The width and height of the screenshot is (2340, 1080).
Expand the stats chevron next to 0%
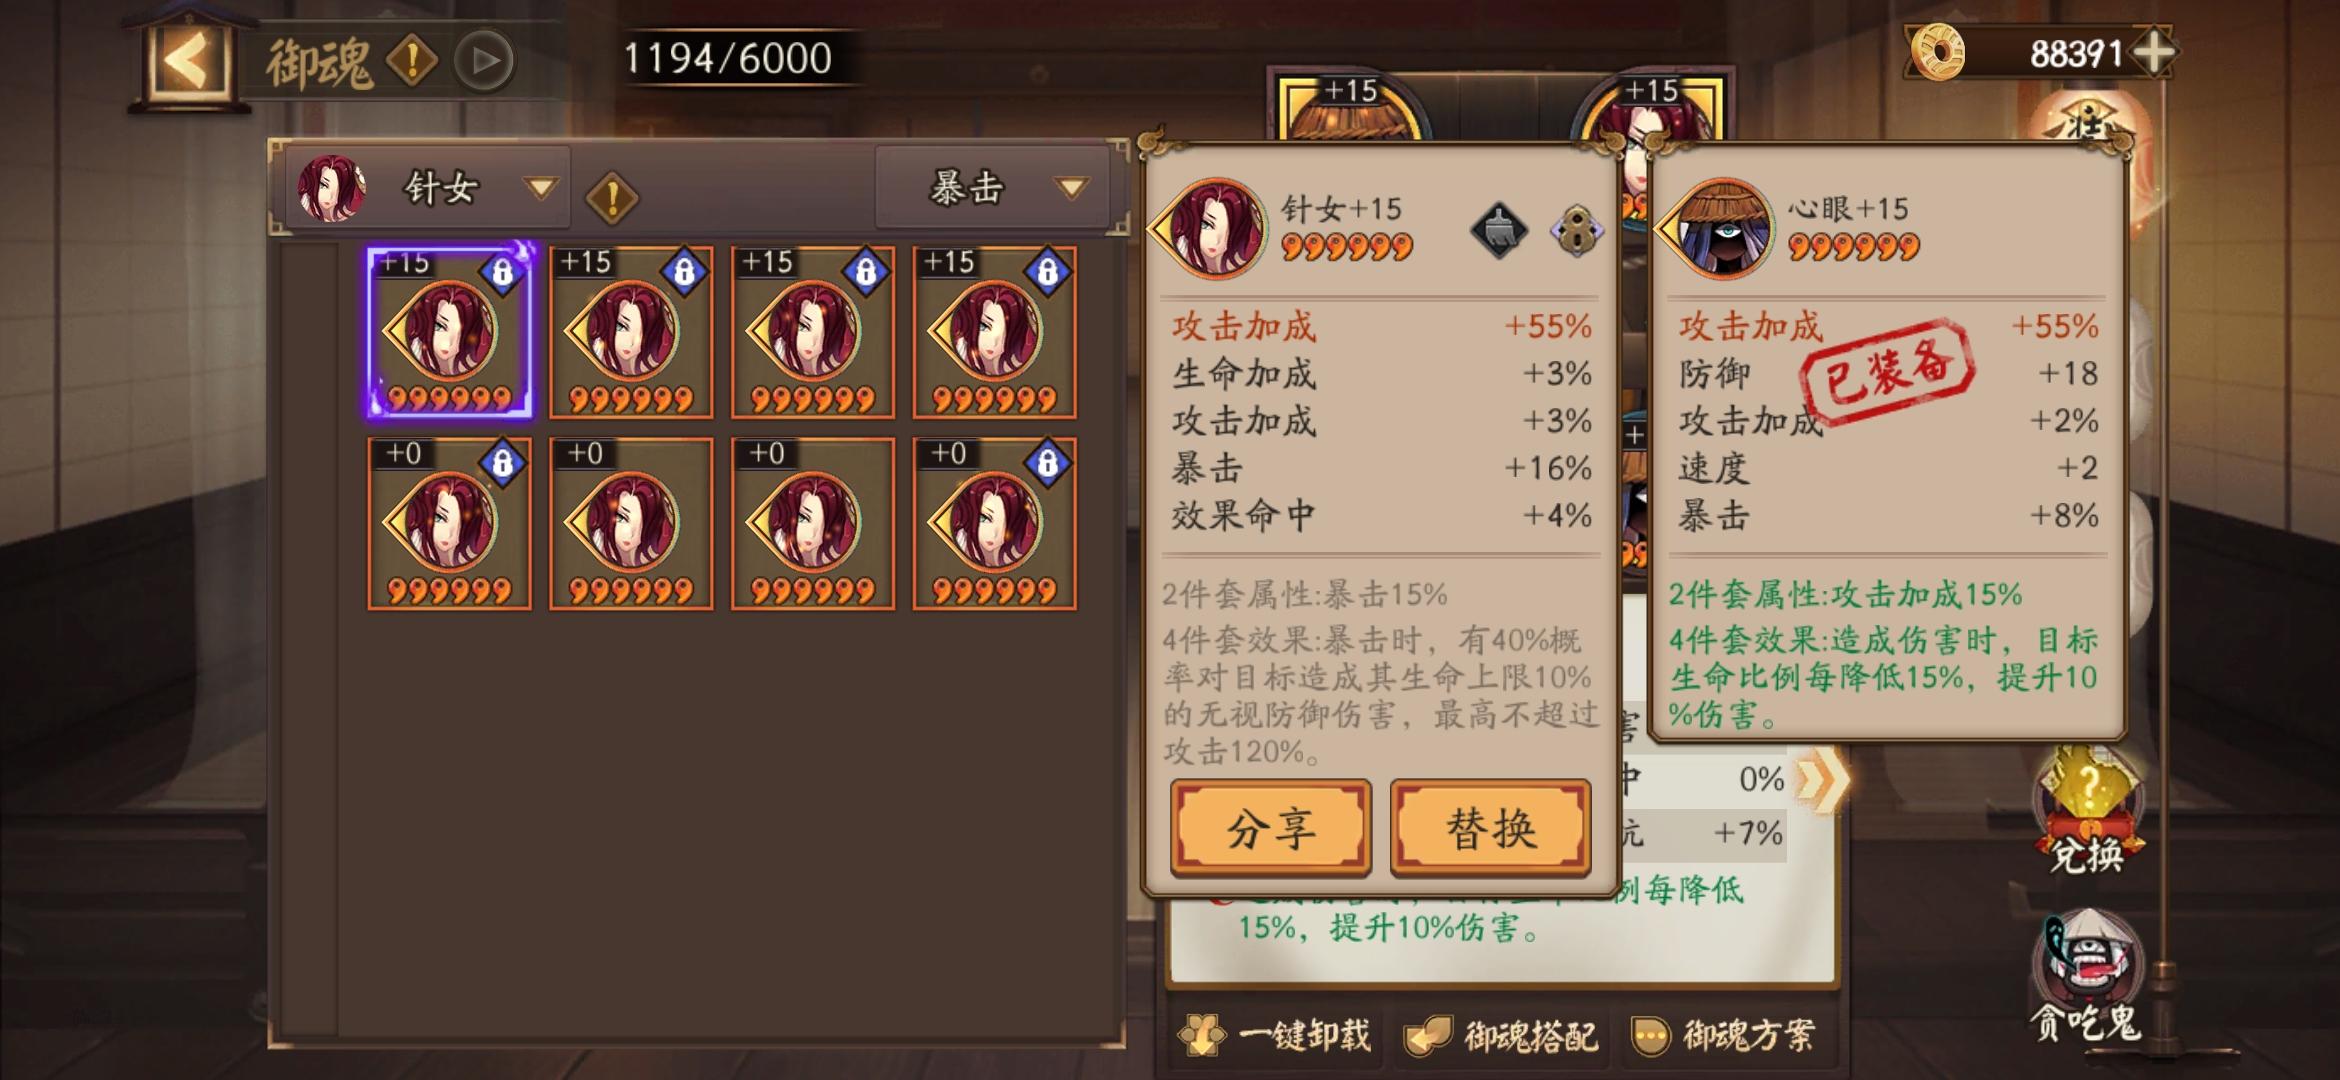(1823, 780)
